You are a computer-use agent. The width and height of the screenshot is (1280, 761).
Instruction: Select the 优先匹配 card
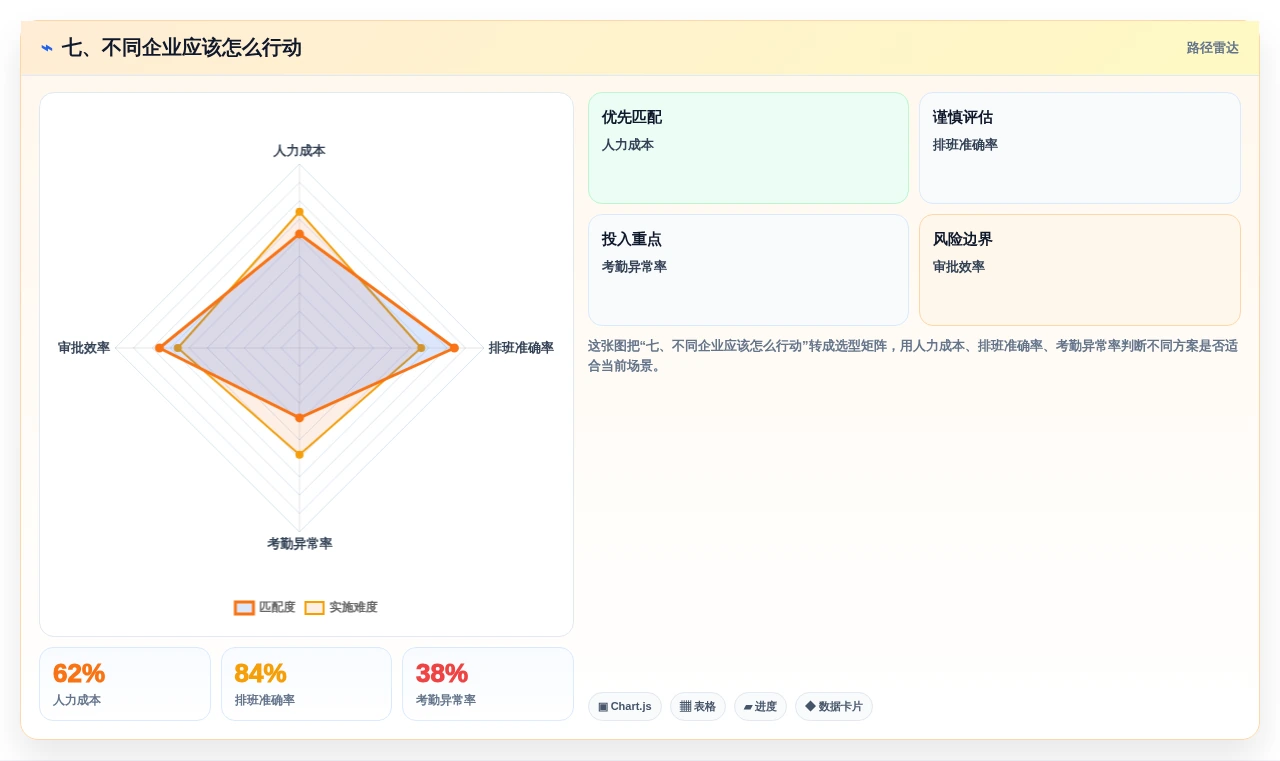pyautogui.click(x=748, y=148)
